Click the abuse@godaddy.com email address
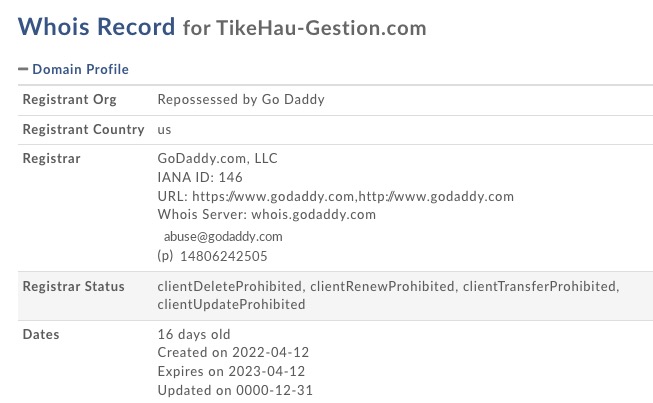The width and height of the screenshot is (653, 403). [223, 237]
